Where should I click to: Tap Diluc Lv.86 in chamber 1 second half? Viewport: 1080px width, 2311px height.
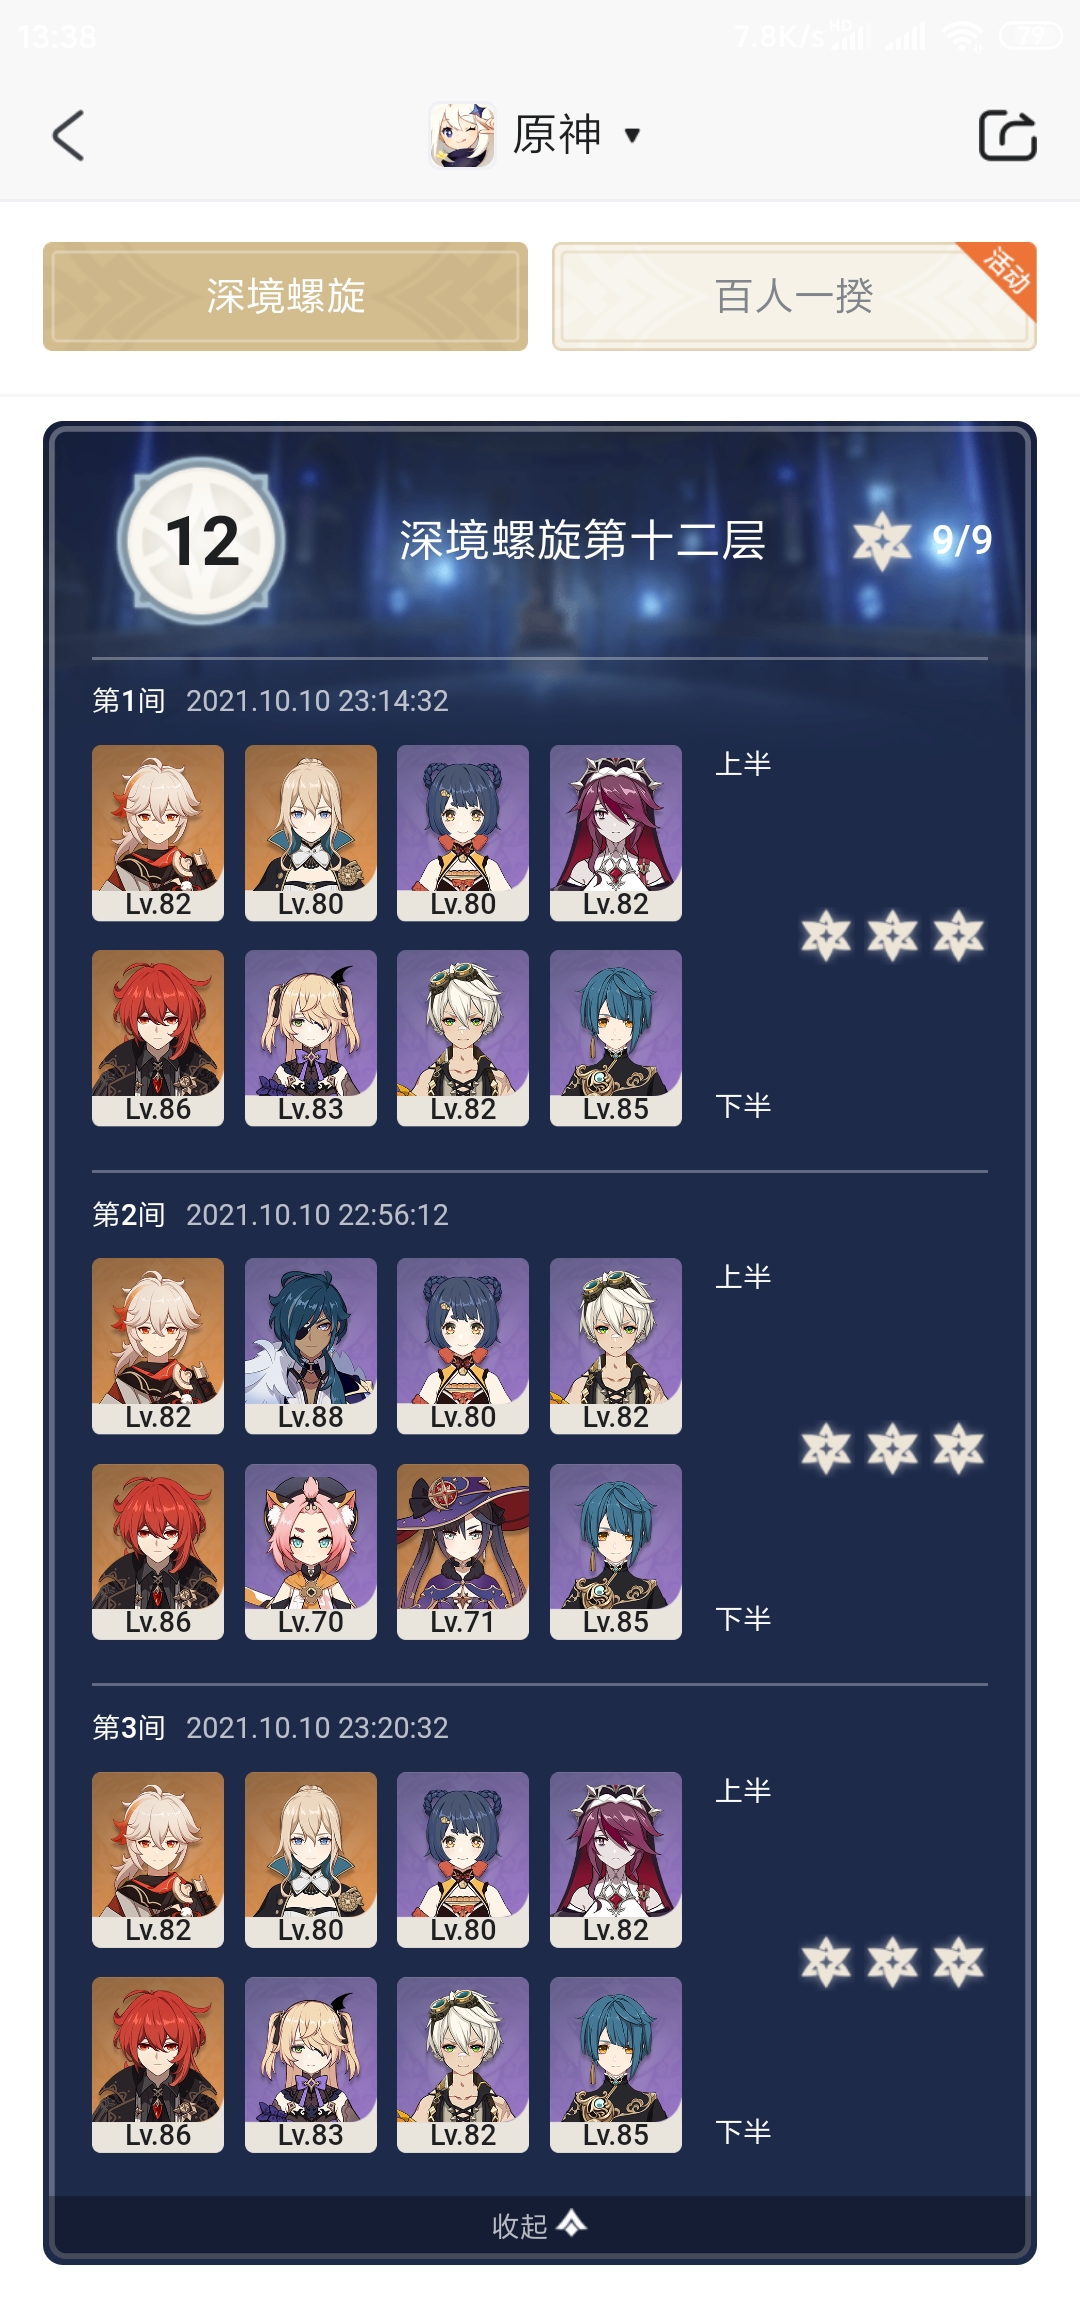158,1038
